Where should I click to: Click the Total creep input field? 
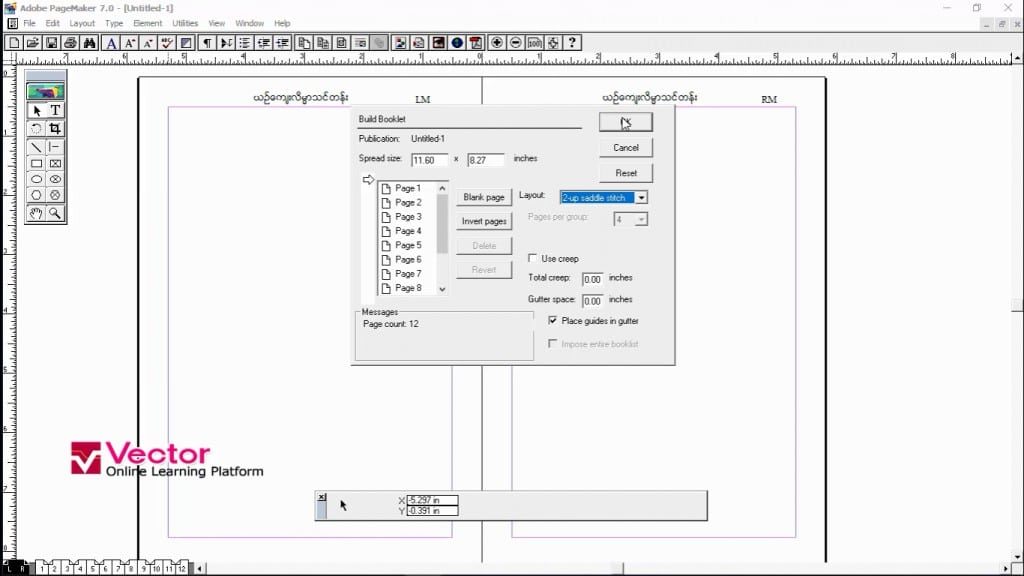point(592,279)
